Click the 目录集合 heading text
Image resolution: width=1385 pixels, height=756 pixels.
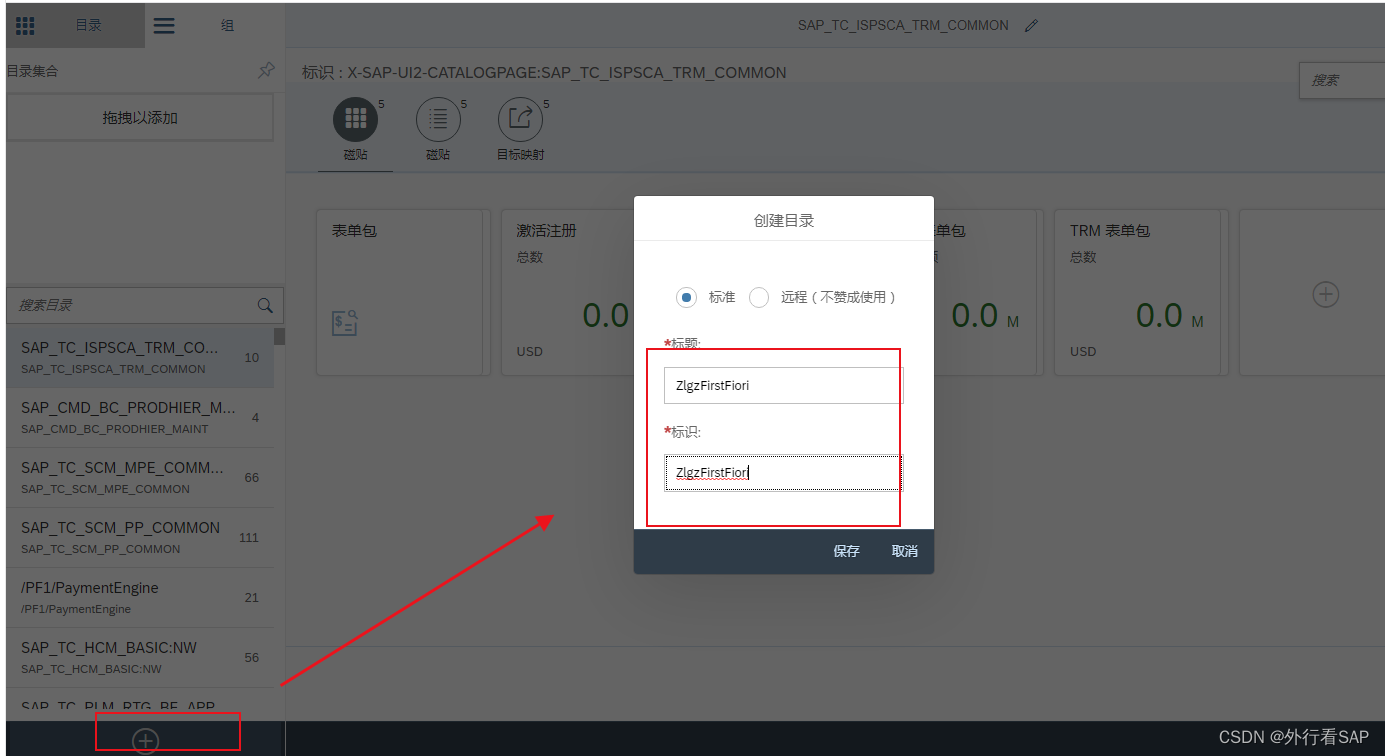coord(32,72)
